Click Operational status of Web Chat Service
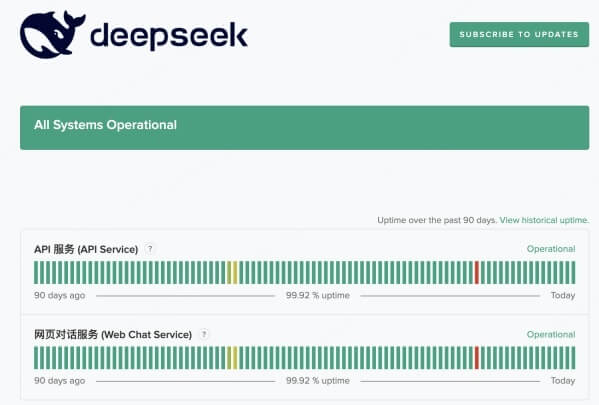Viewport: 599px width, 405px height. point(551,334)
